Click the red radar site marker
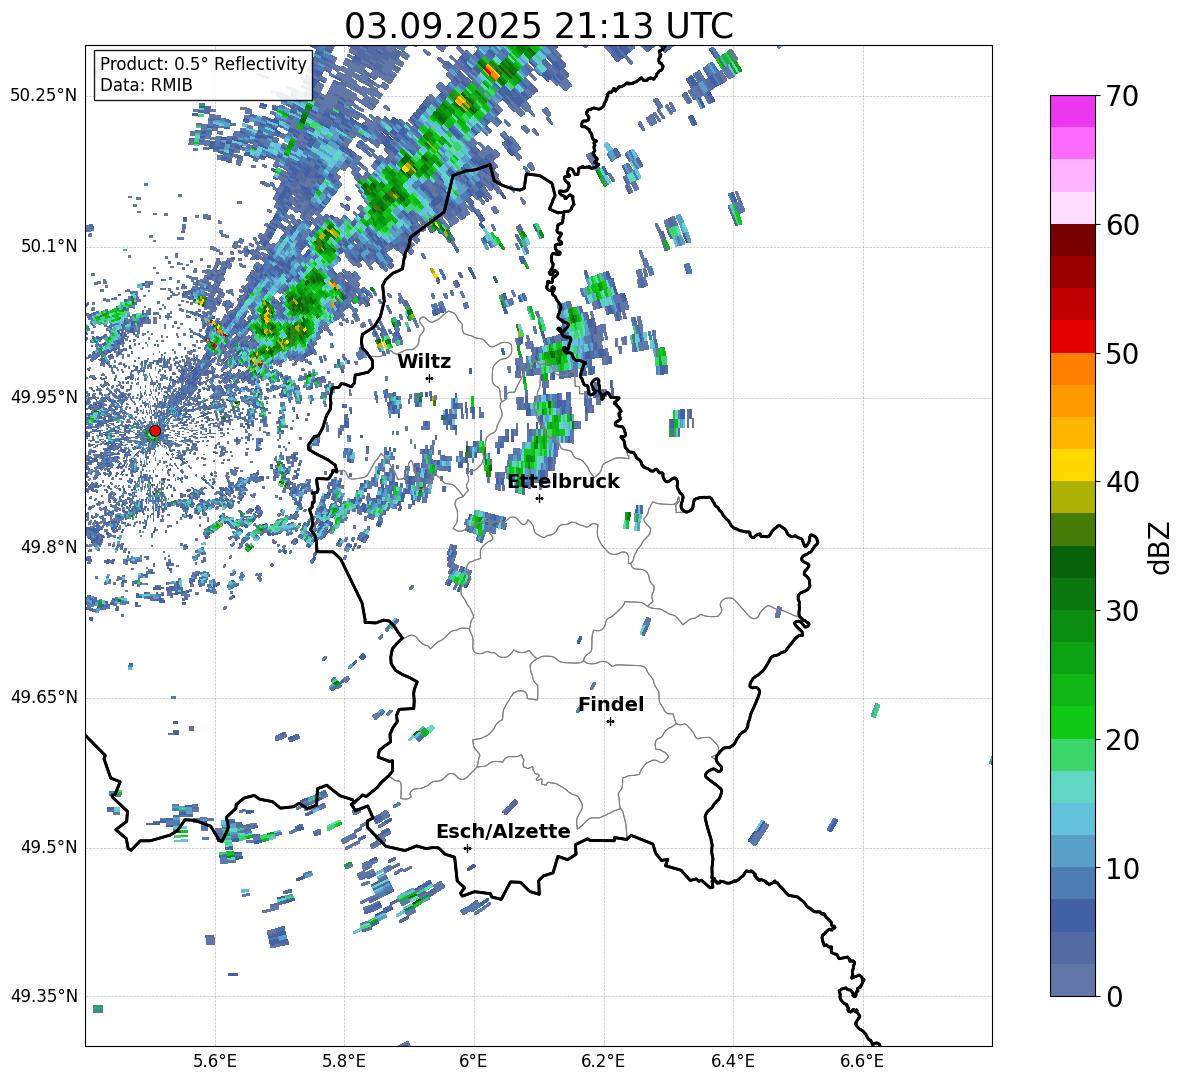 click(155, 431)
